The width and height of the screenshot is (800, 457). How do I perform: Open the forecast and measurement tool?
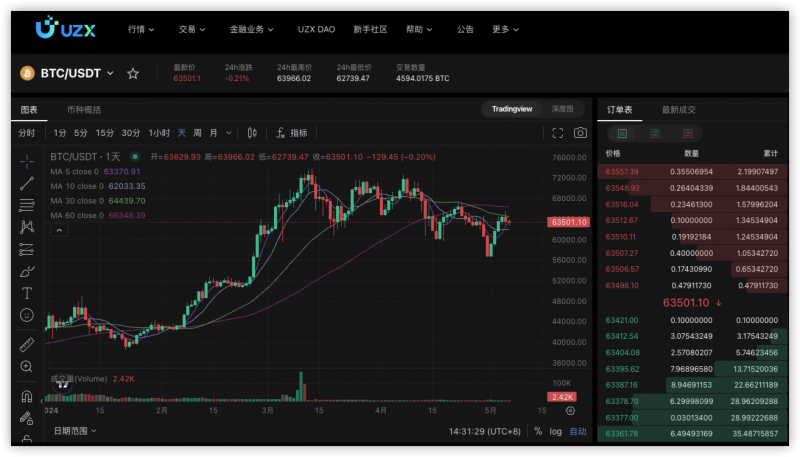click(27, 249)
